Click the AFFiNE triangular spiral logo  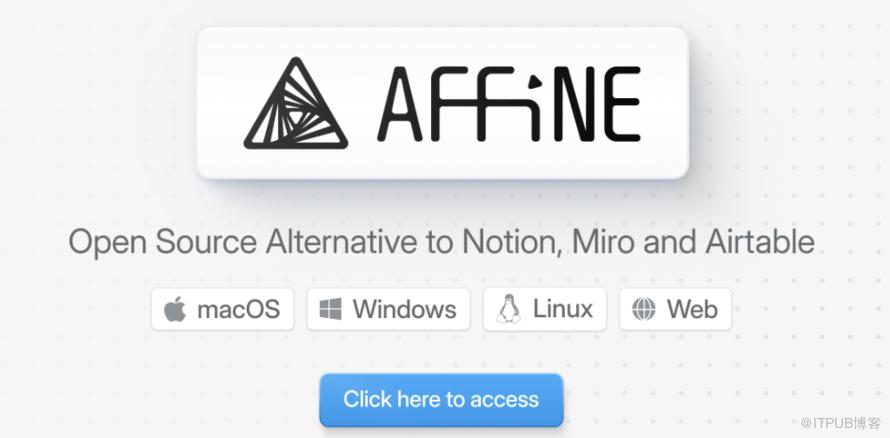pos(295,105)
